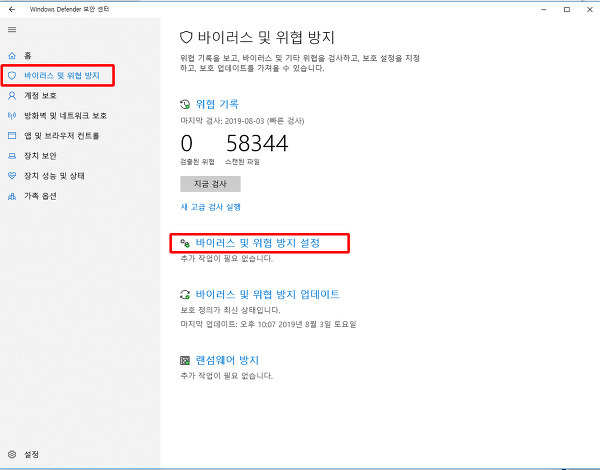Click the 장치 보안 laptop icon
Image resolution: width=600 pixels, height=470 pixels.
[x=12, y=156]
